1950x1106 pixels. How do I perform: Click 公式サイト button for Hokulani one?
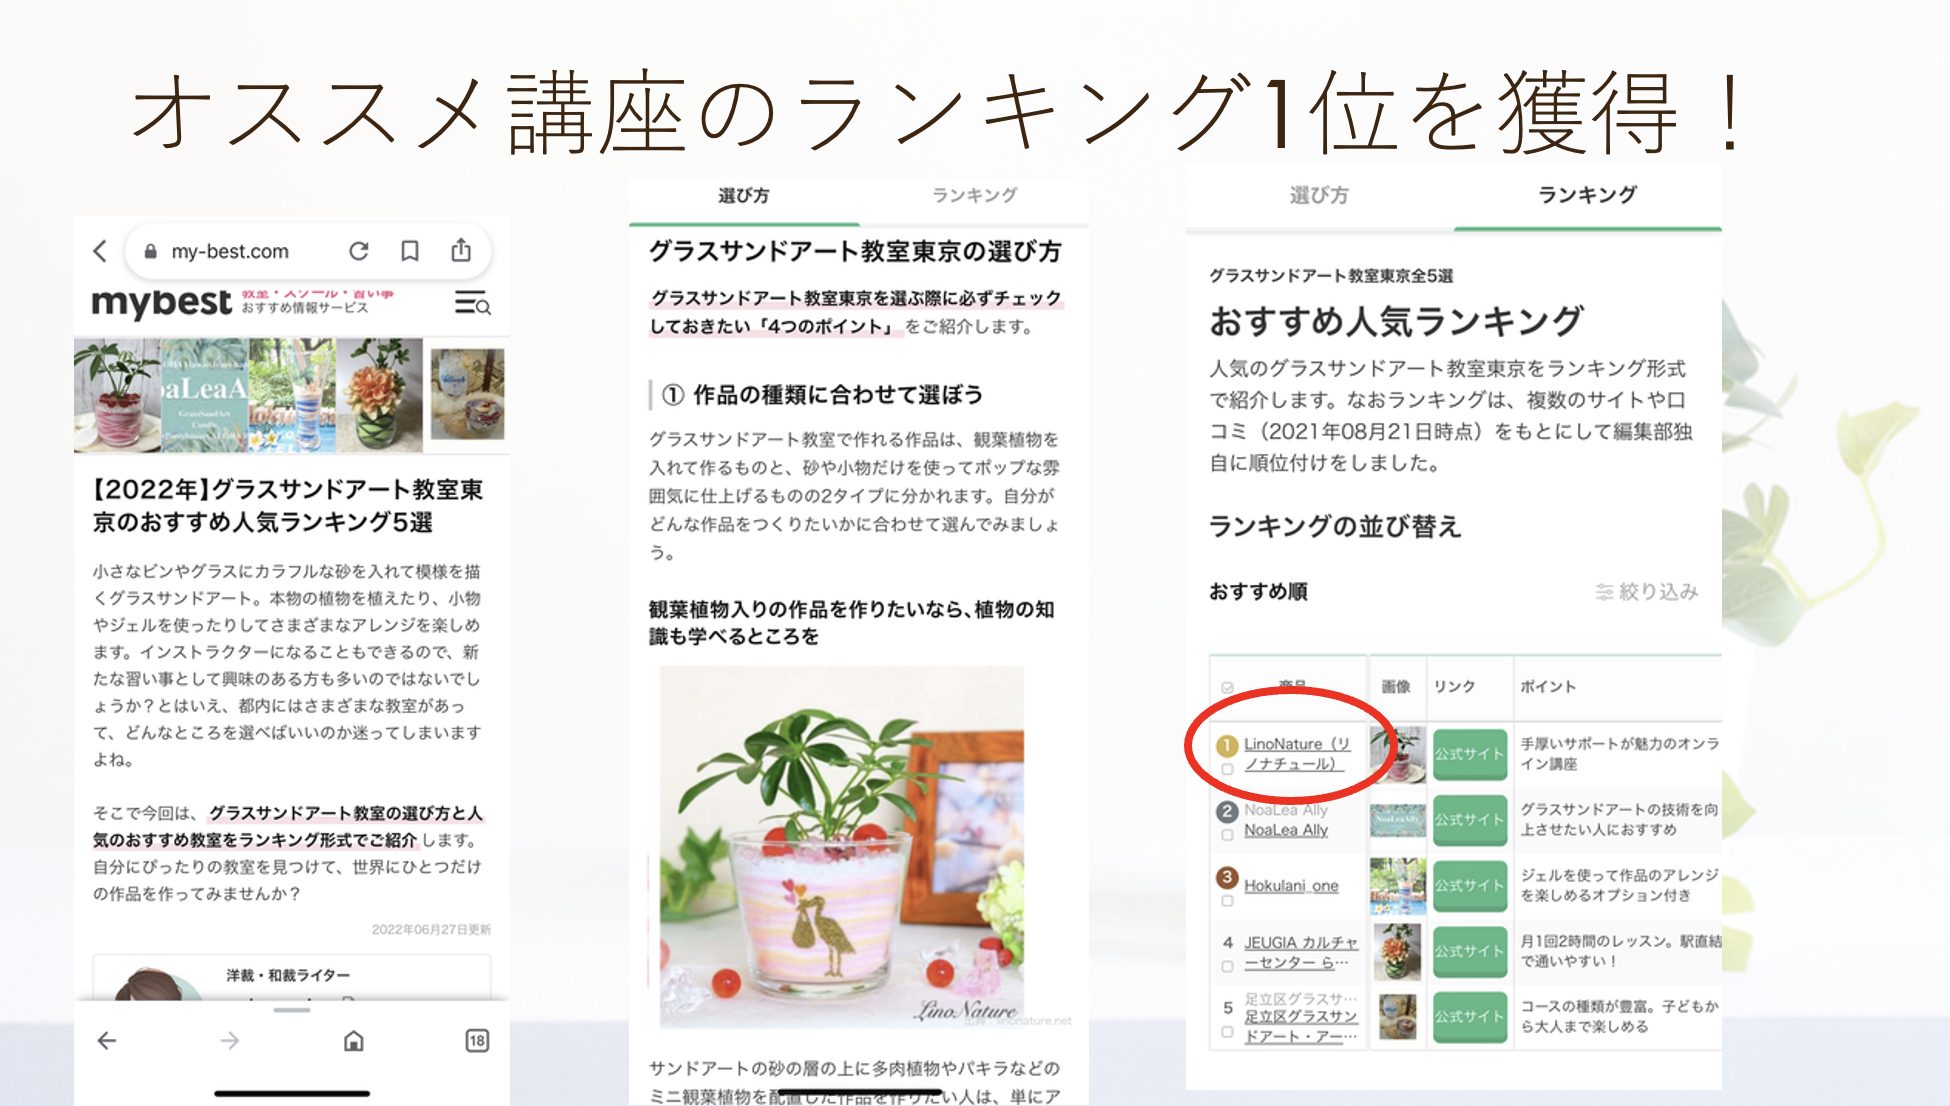(1470, 886)
